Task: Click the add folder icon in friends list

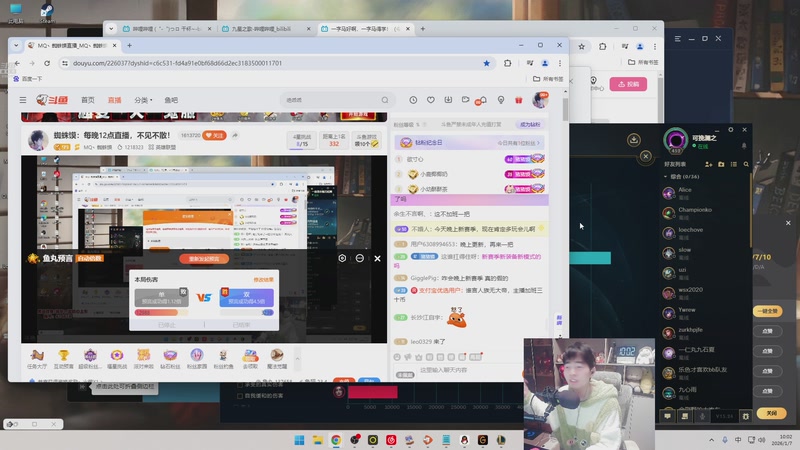Action: (x=721, y=164)
